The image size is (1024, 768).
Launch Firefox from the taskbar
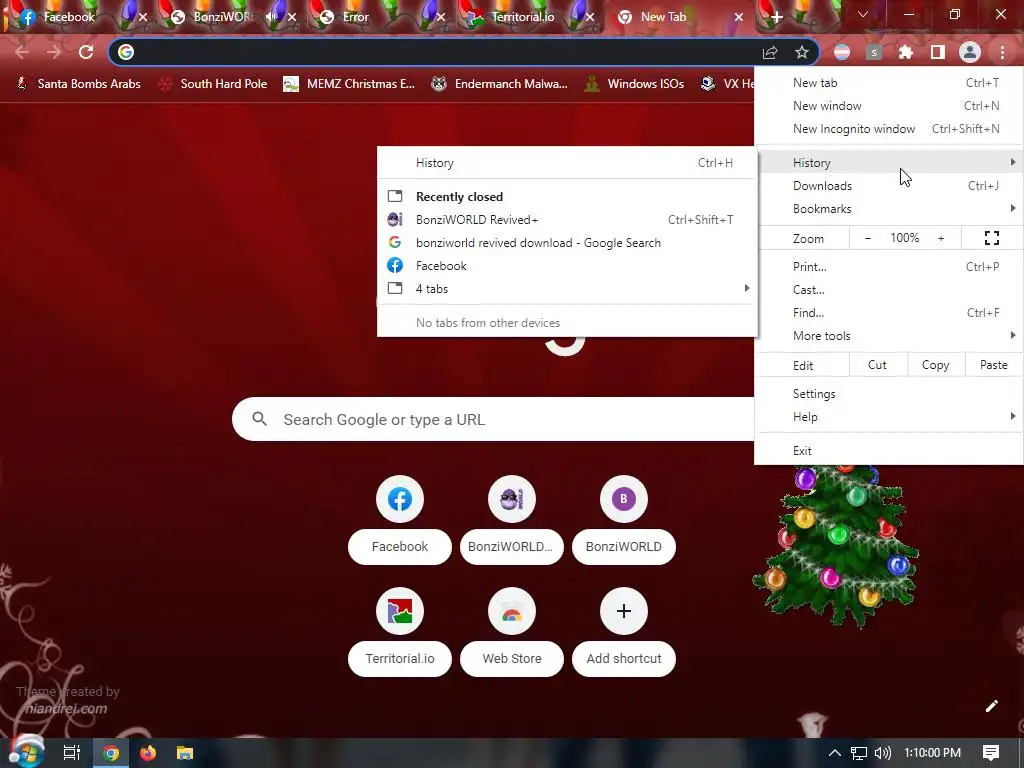click(x=148, y=753)
